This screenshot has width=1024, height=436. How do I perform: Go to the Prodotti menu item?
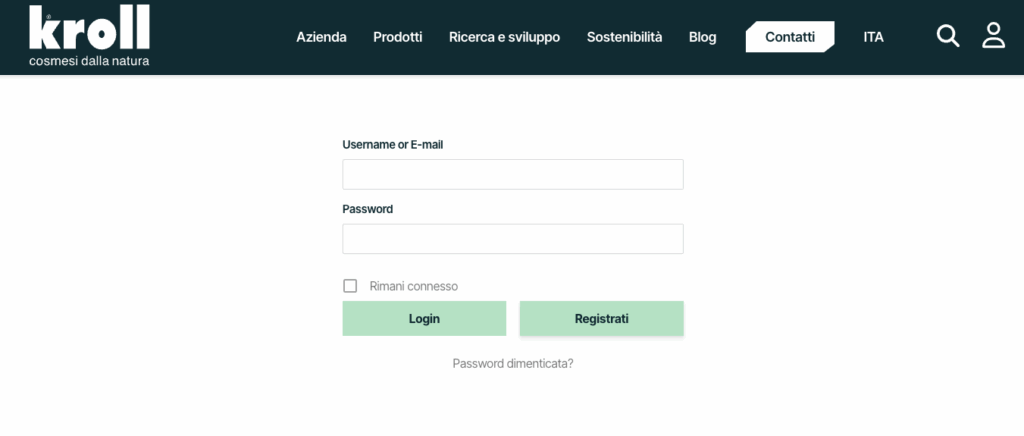click(397, 37)
